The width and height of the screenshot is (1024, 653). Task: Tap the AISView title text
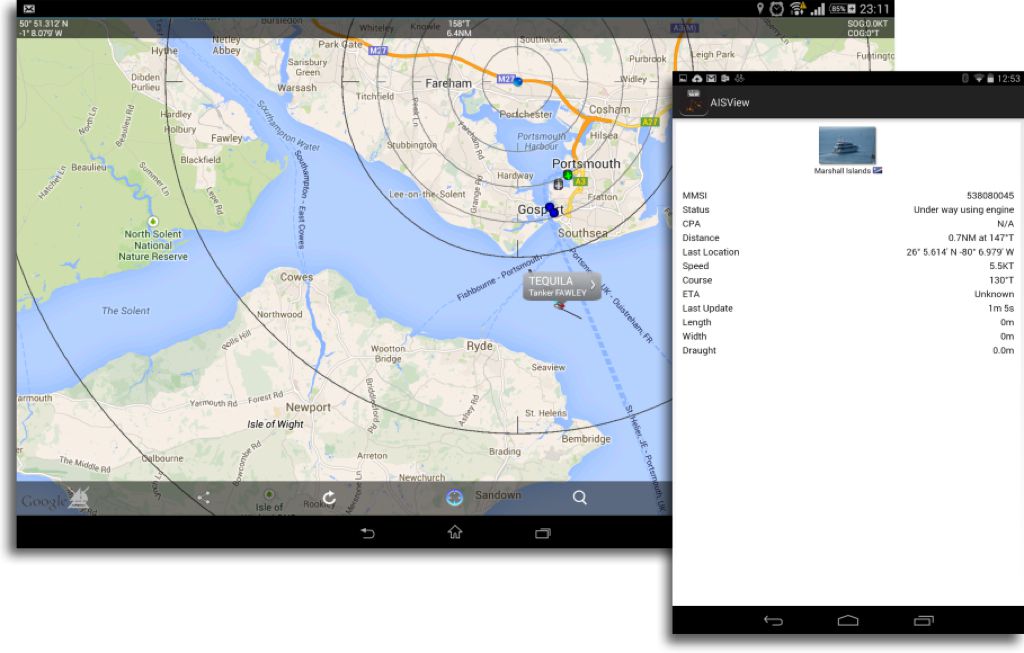point(729,103)
